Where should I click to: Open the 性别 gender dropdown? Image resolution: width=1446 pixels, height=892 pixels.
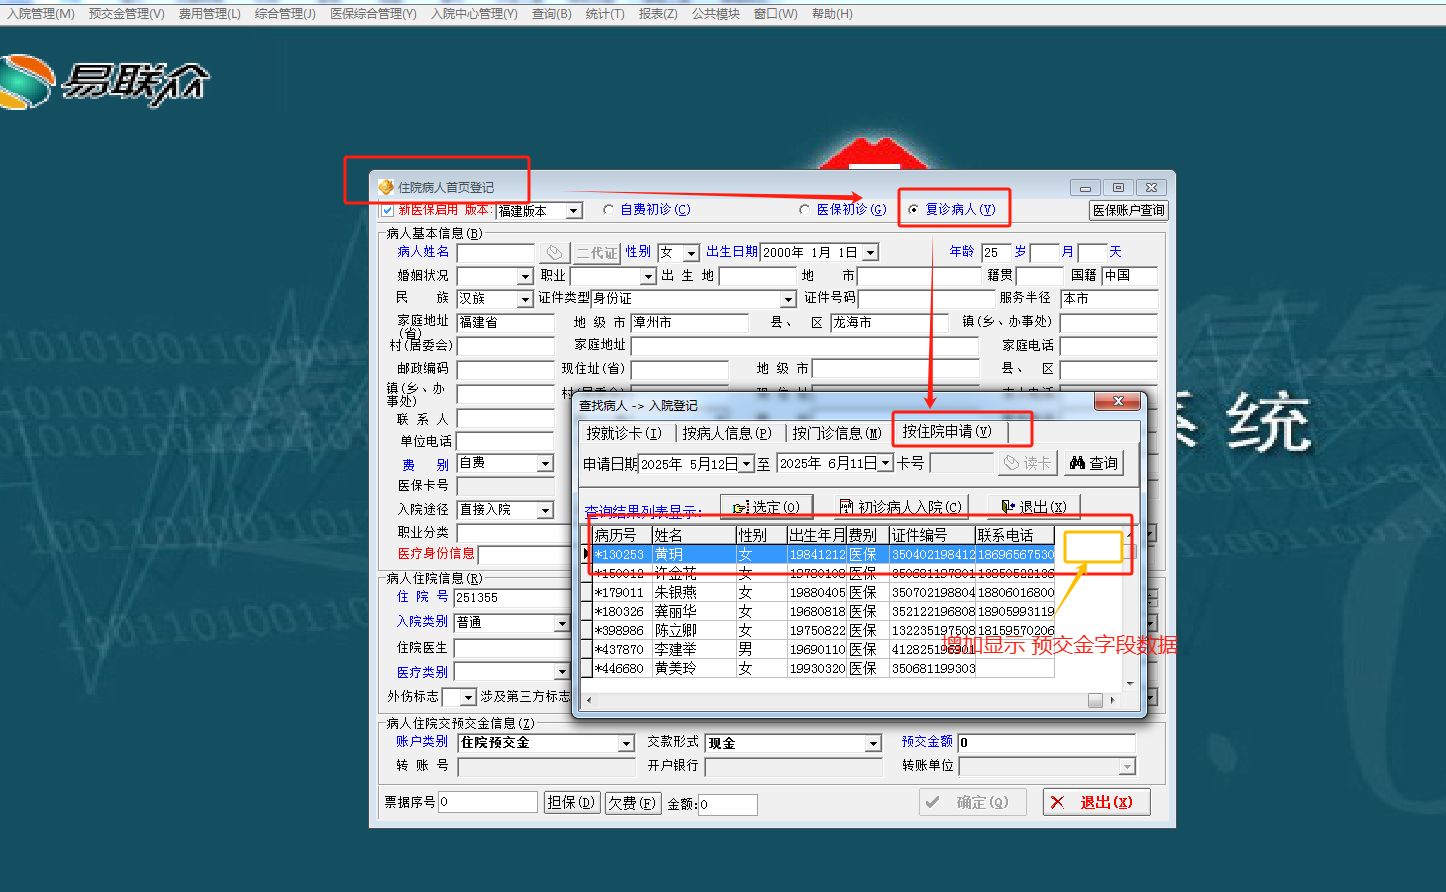pyautogui.click(x=693, y=253)
